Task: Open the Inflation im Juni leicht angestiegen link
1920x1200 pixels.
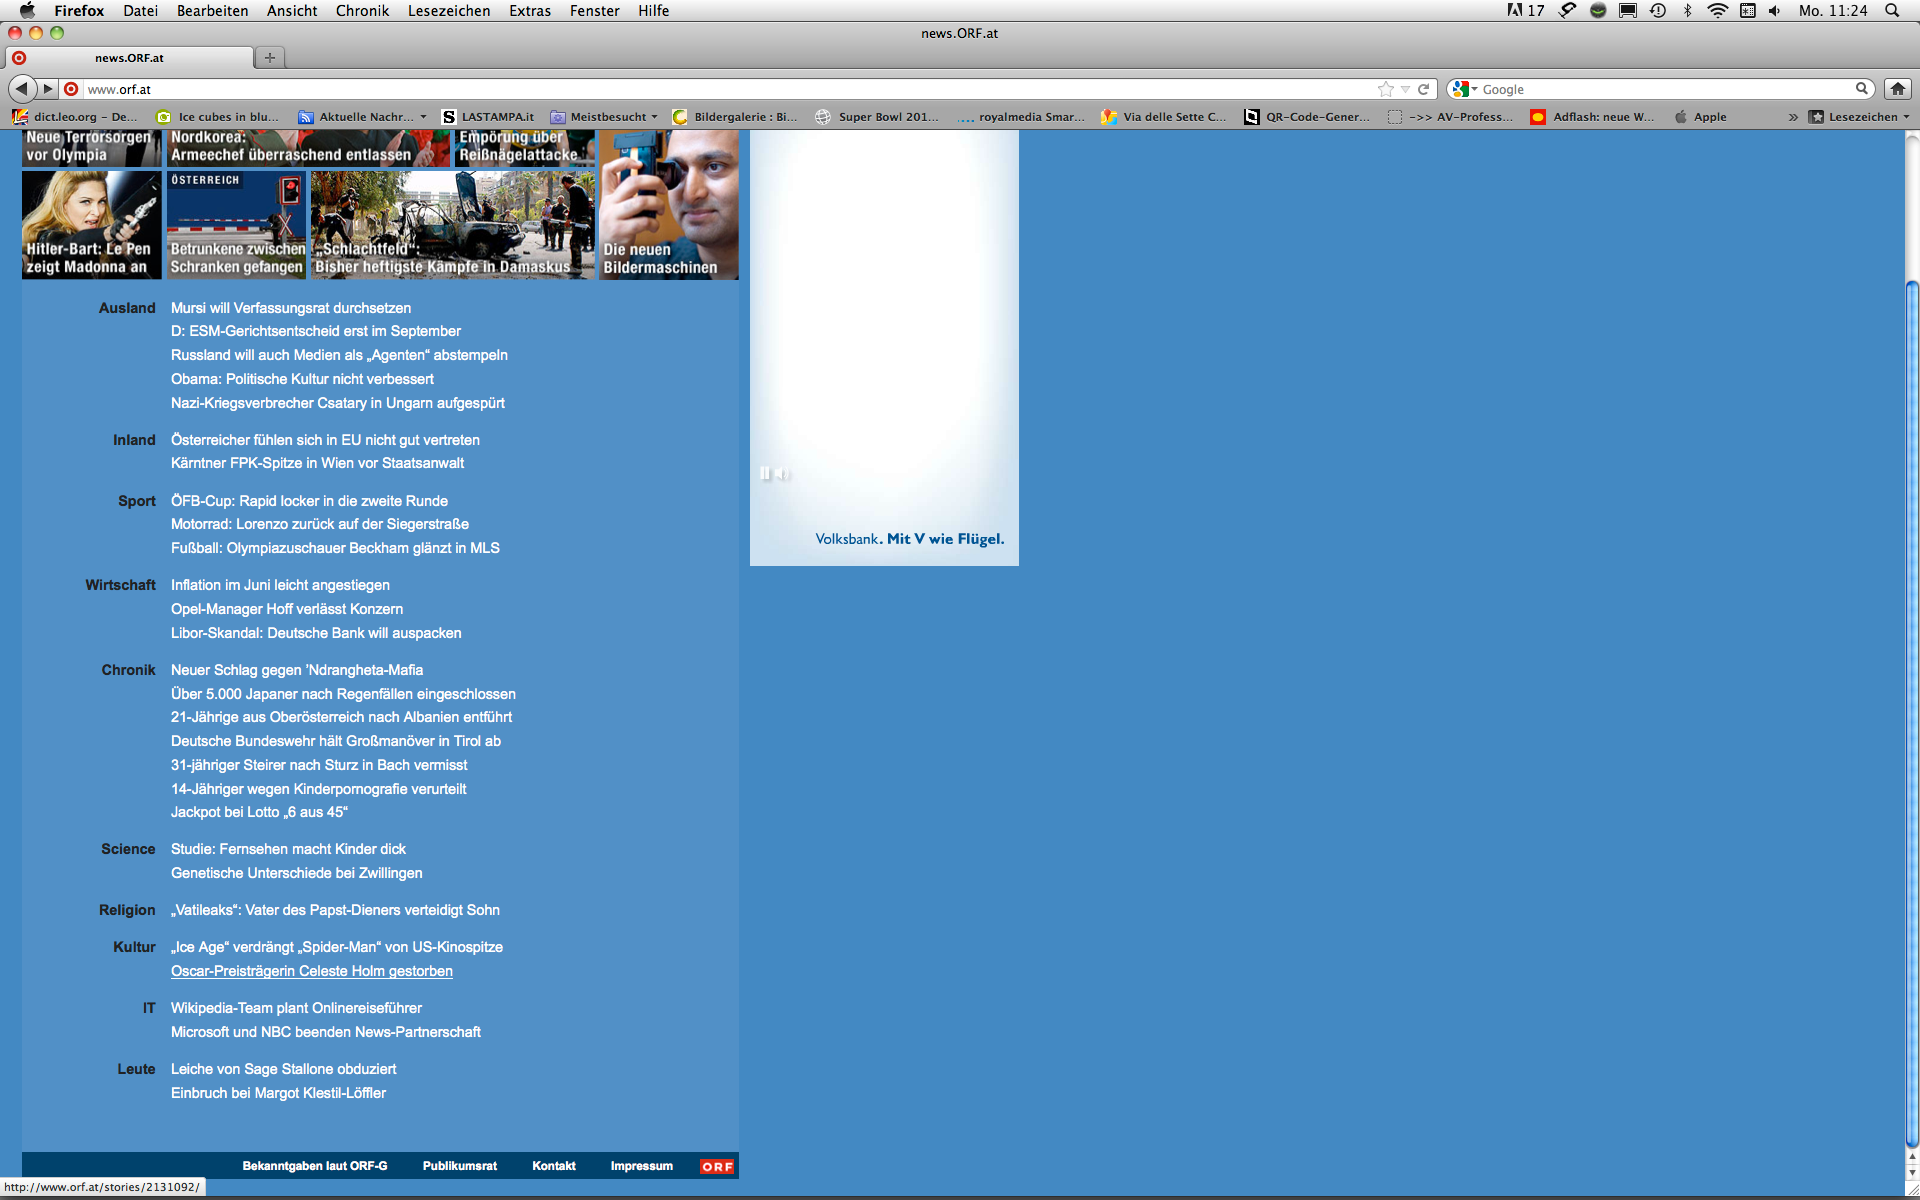Action: (x=280, y=585)
